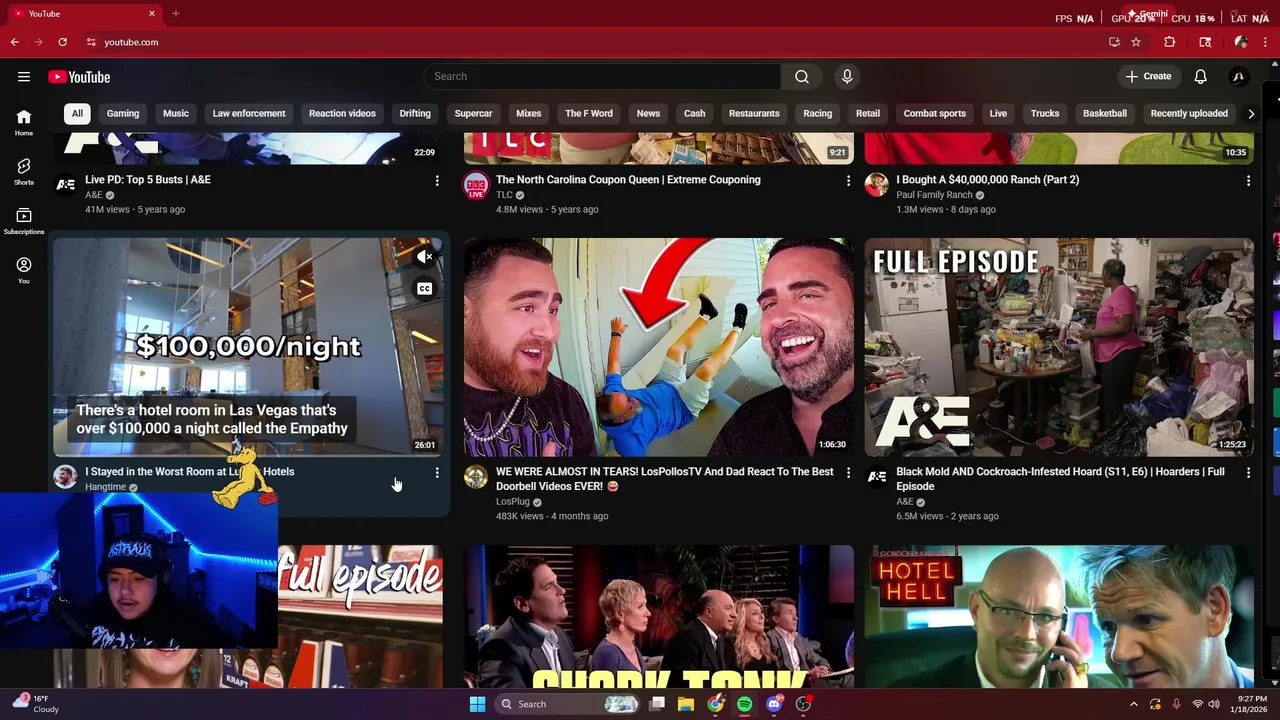1280x720 pixels.
Task: Open North Carolina Coupon Queen title
Action: [x=628, y=180]
